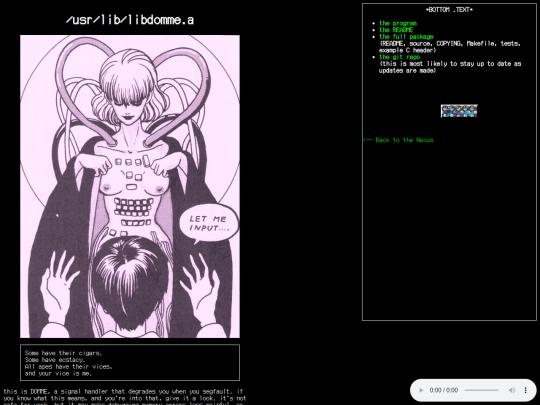Viewport: 540px width, 405px height.
Task: Play the audio player
Action: [421, 390]
